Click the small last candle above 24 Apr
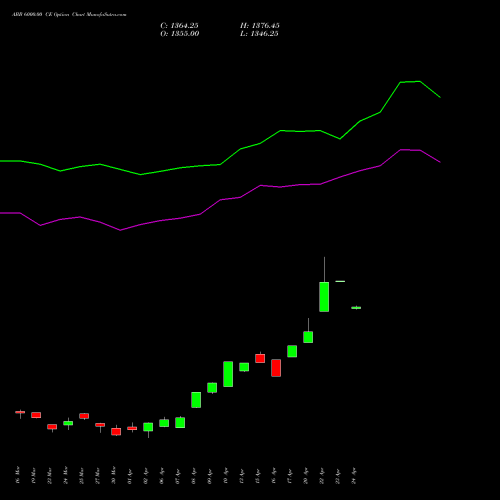 356,308
